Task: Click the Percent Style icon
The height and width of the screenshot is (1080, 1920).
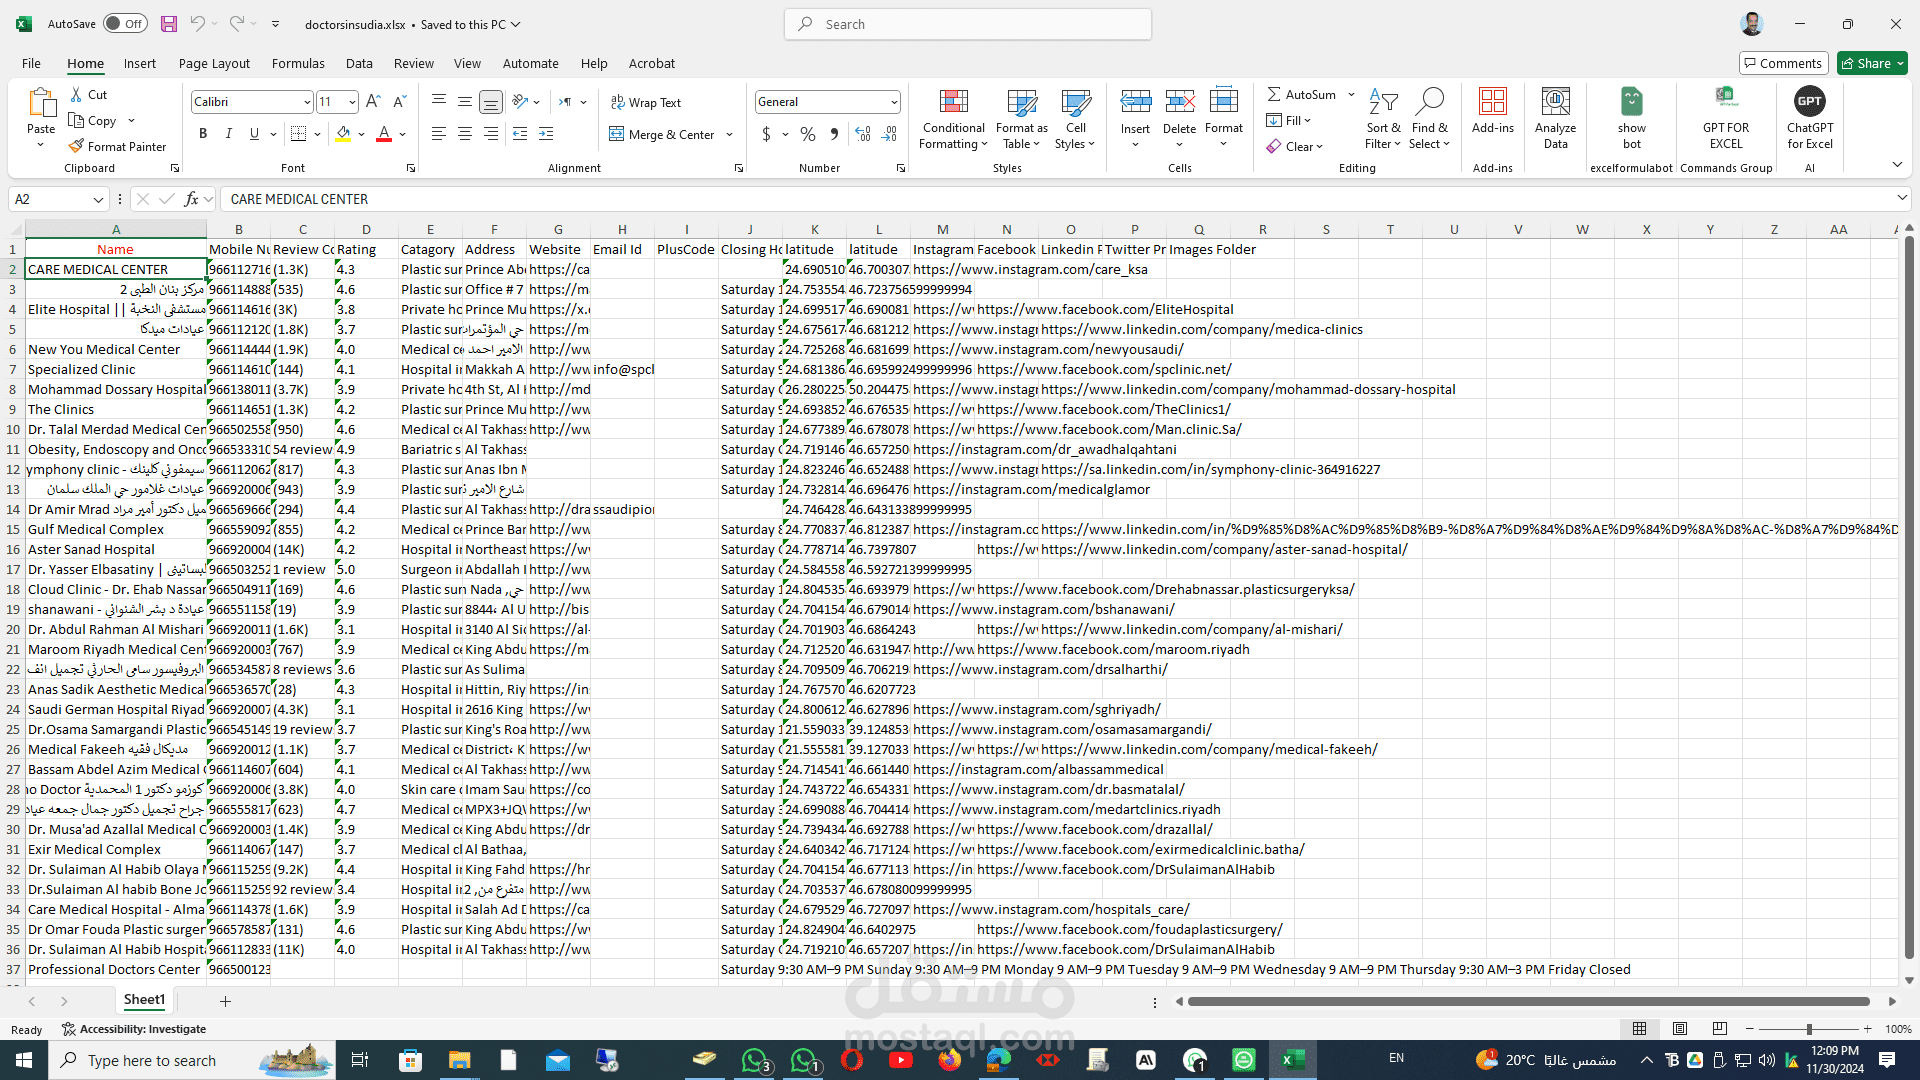Action: tap(808, 134)
